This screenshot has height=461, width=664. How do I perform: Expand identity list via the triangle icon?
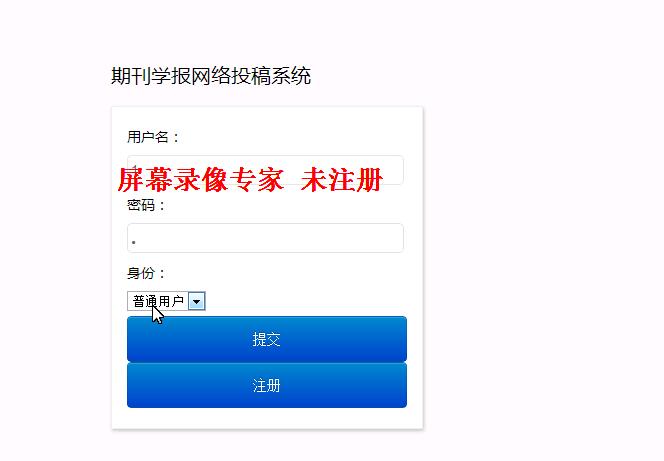coord(196,301)
